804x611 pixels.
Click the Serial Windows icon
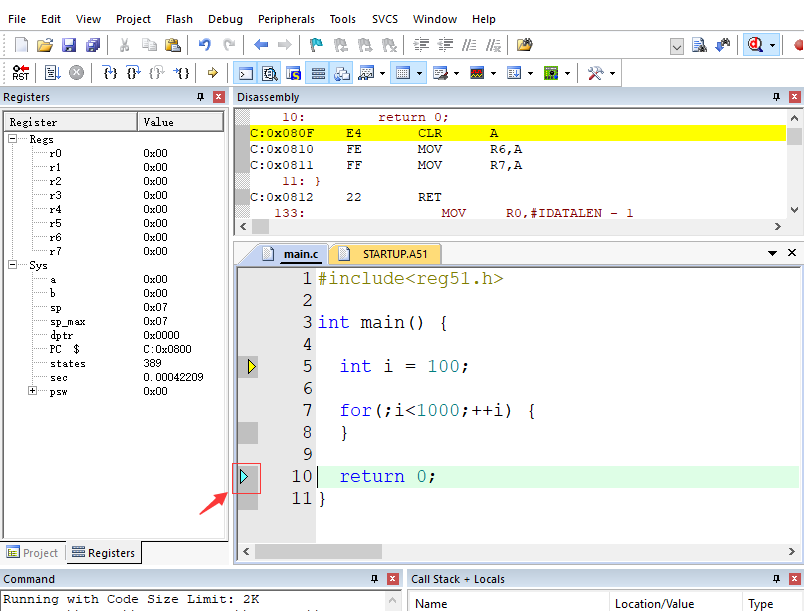tap(440, 73)
